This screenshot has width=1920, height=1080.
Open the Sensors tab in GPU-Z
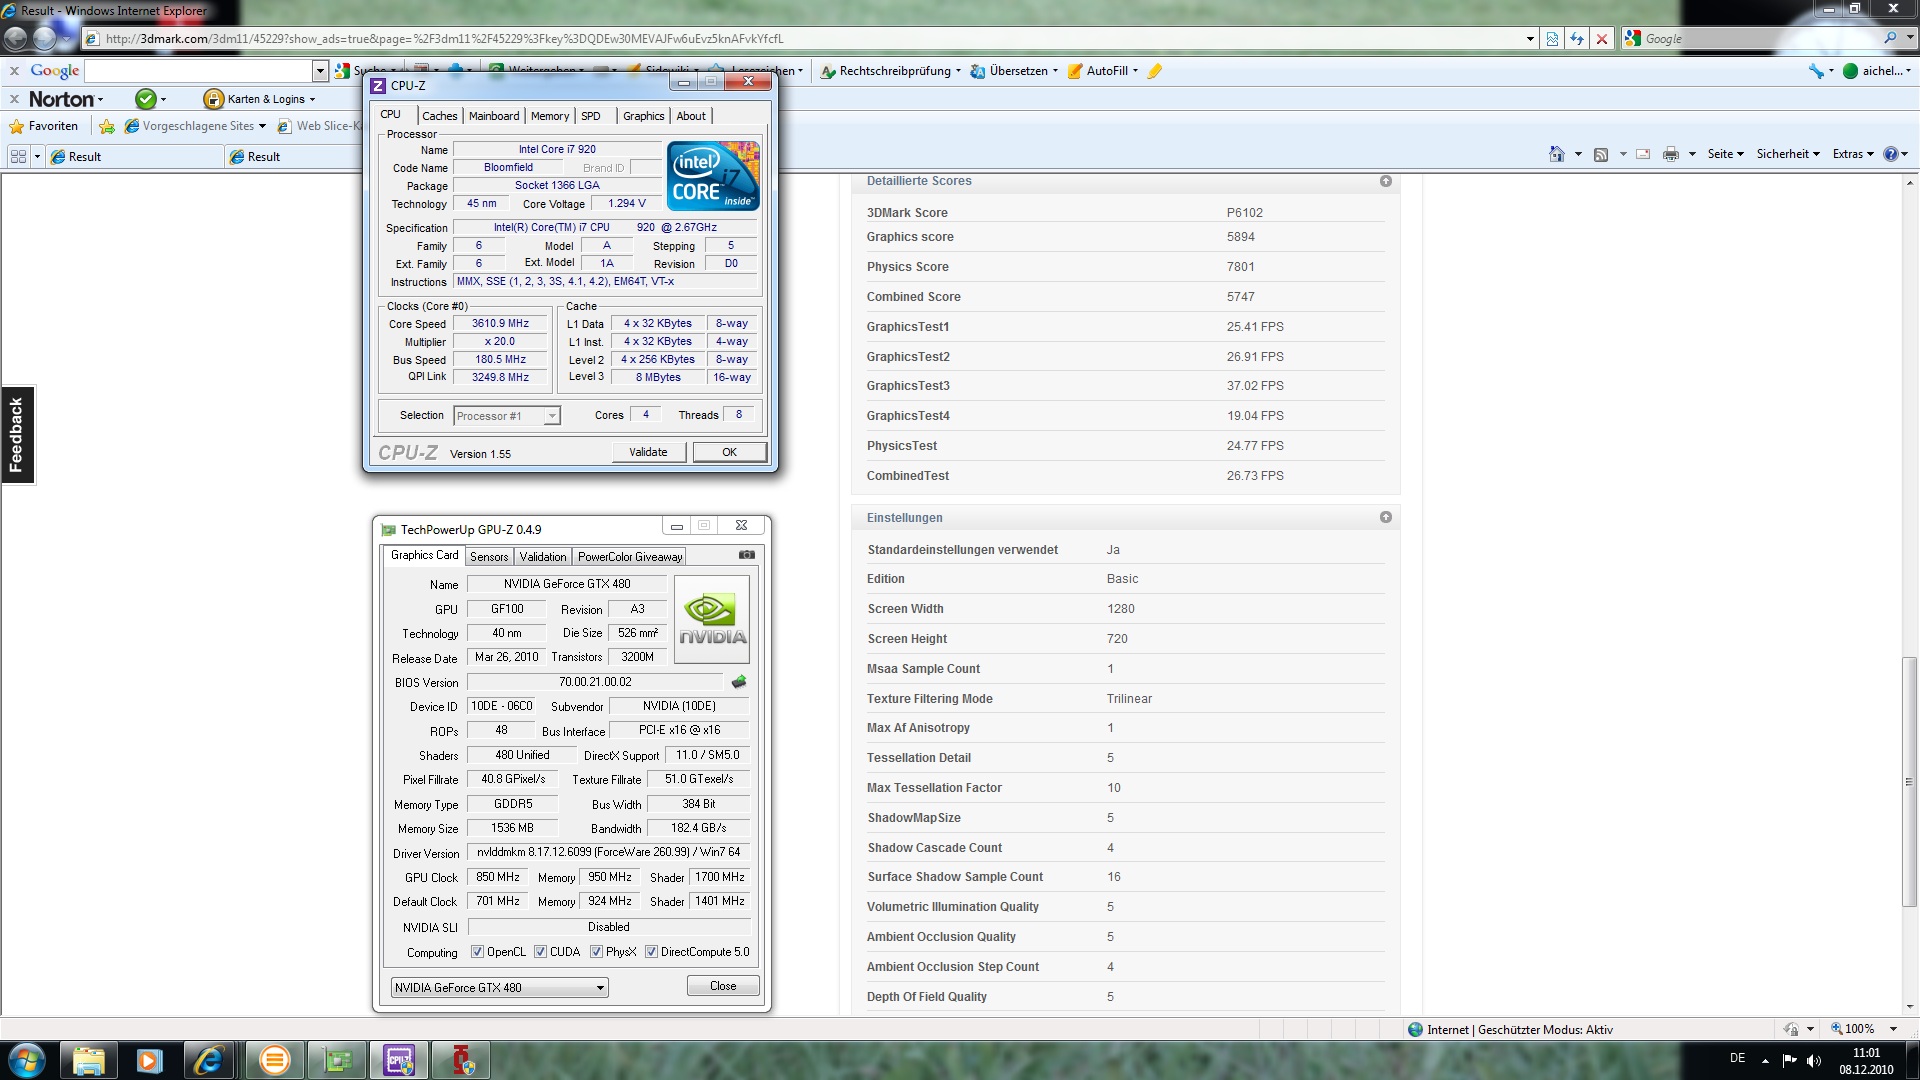489,557
